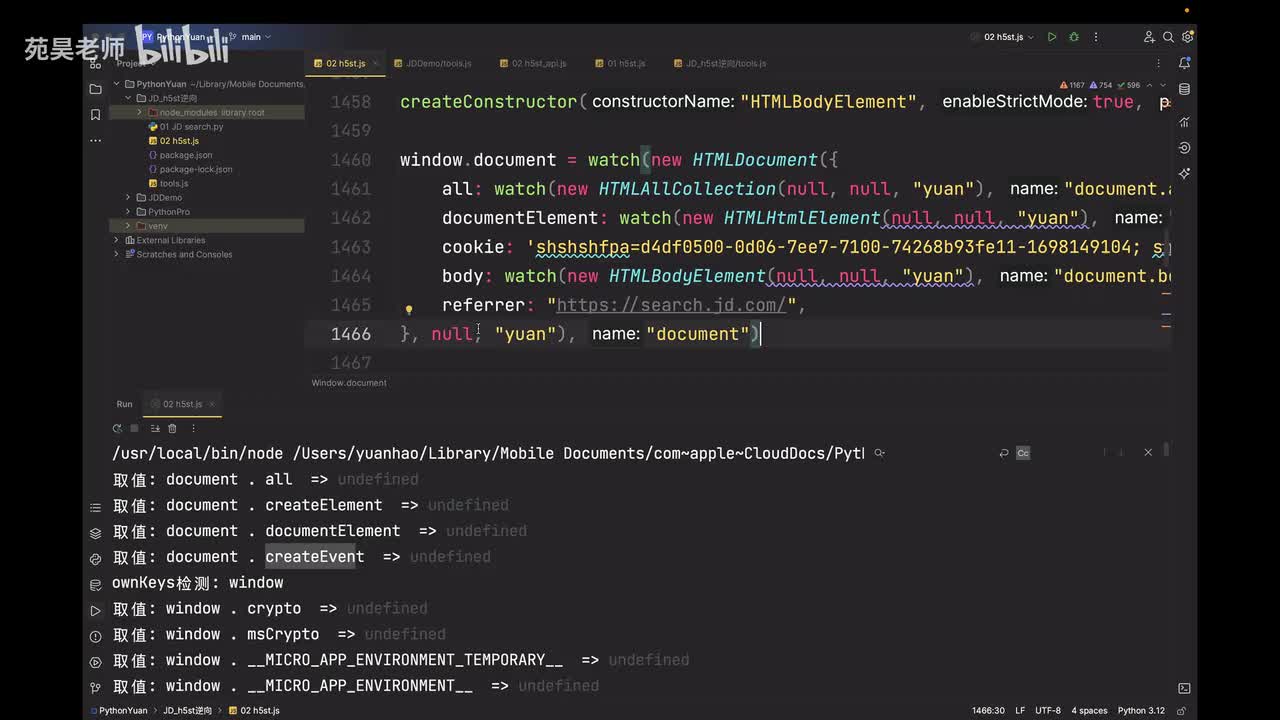Open more run actions next to debug

pos(1095,37)
